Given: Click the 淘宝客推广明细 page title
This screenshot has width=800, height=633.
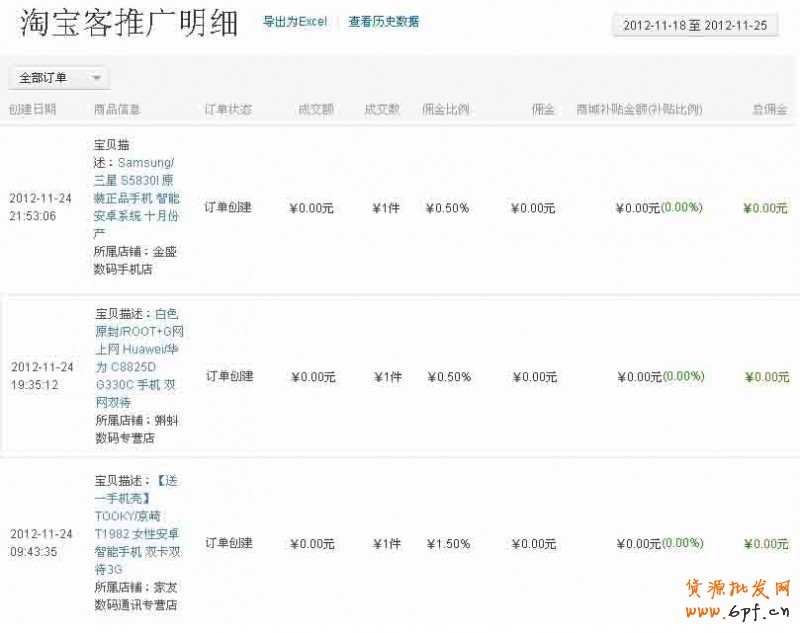Looking at the screenshot, I should [129, 24].
